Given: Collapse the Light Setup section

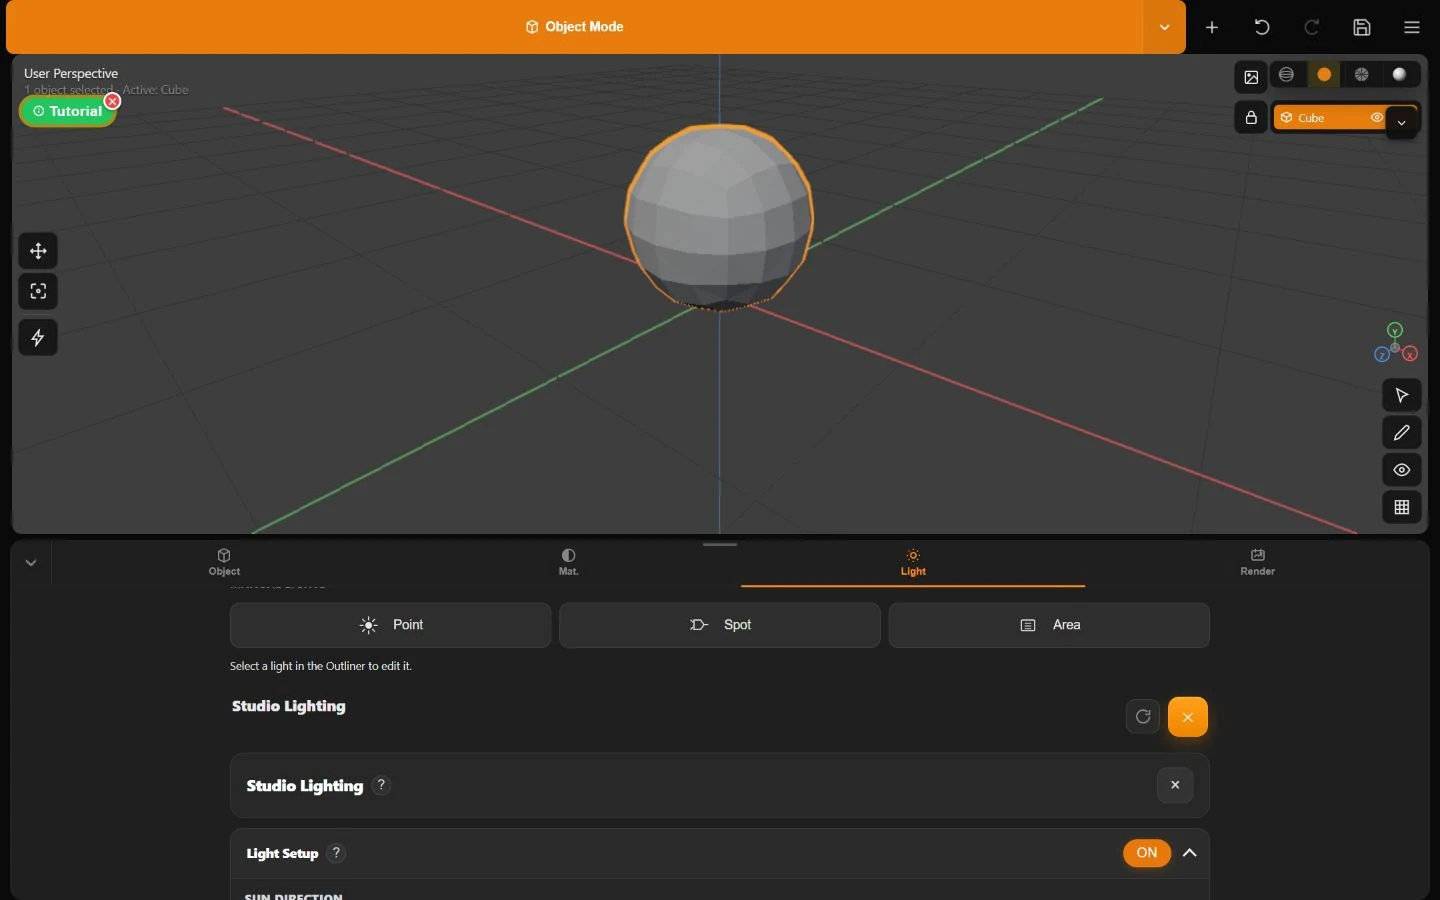Looking at the screenshot, I should [x=1190, y=853].
